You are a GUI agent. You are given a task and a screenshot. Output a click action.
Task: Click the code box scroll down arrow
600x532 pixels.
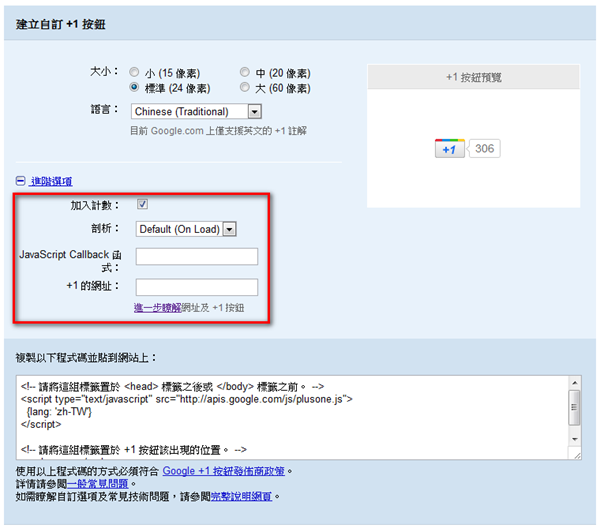575,439
